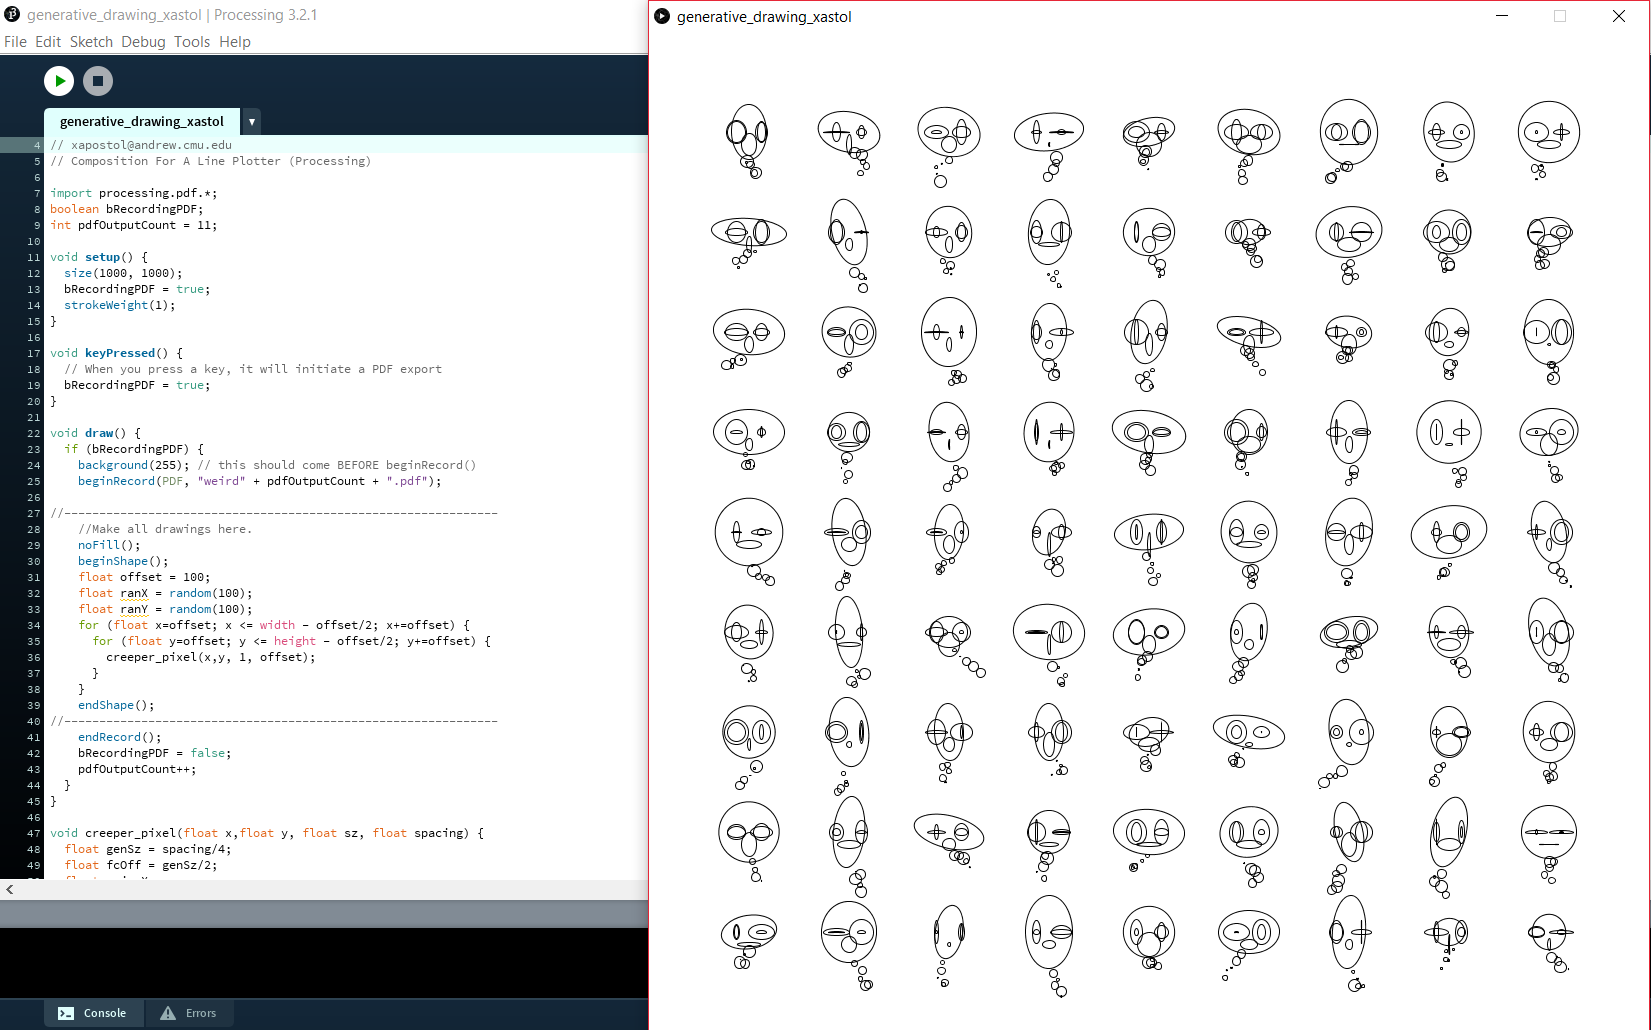This screenshot has height=1030, width=1651.
Task: Click the 'import processing.pdf.*;' line
Action: point(134,193)
